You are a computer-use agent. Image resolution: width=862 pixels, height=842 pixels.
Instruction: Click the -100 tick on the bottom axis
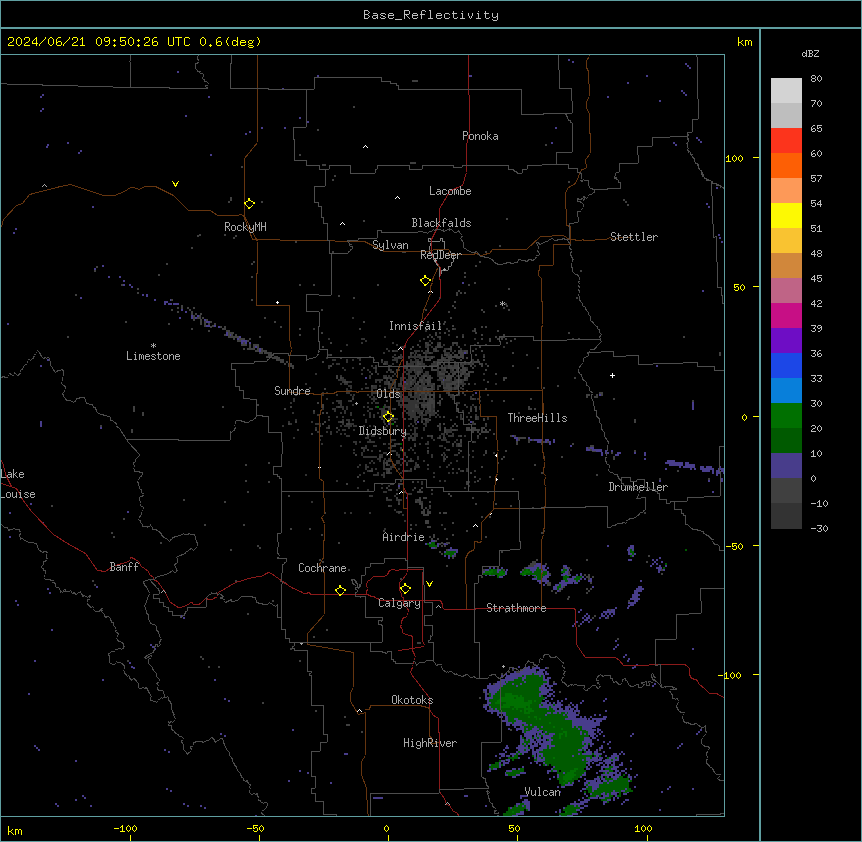(125, 828)
